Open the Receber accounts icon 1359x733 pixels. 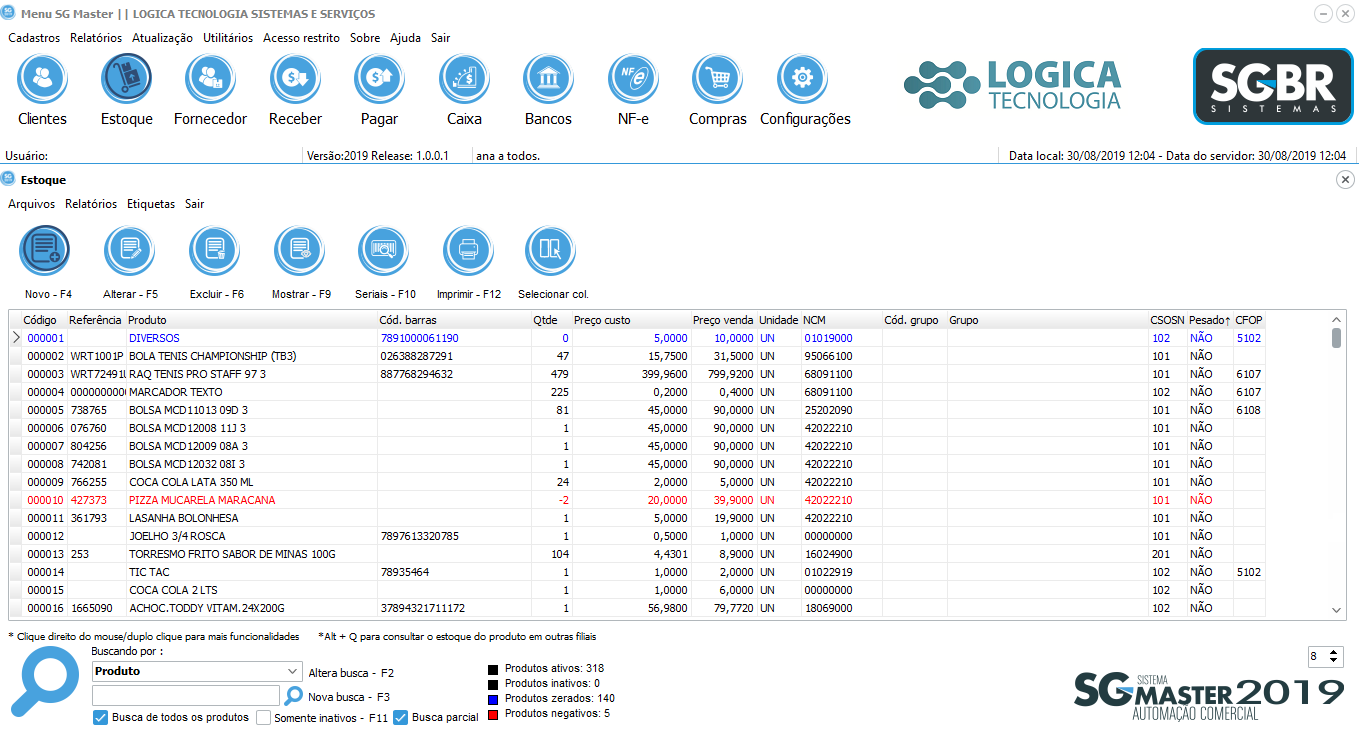click(295, 79)
